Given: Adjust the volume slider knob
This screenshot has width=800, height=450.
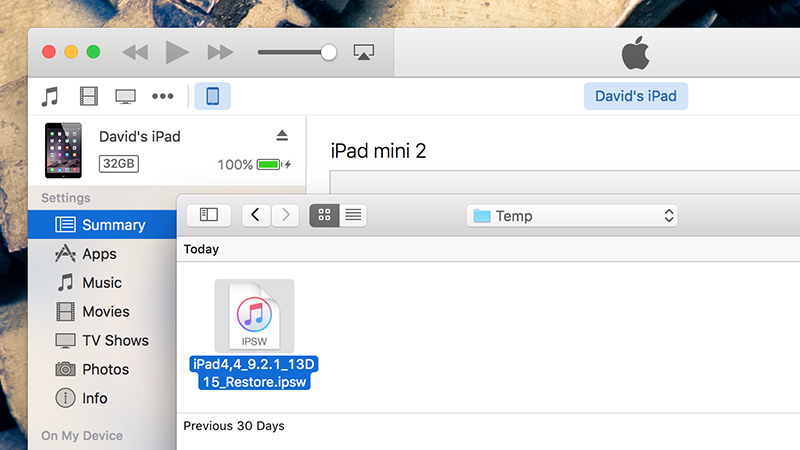Looking at the screenshot, I should pyautogui.click(x=329, y=52).
